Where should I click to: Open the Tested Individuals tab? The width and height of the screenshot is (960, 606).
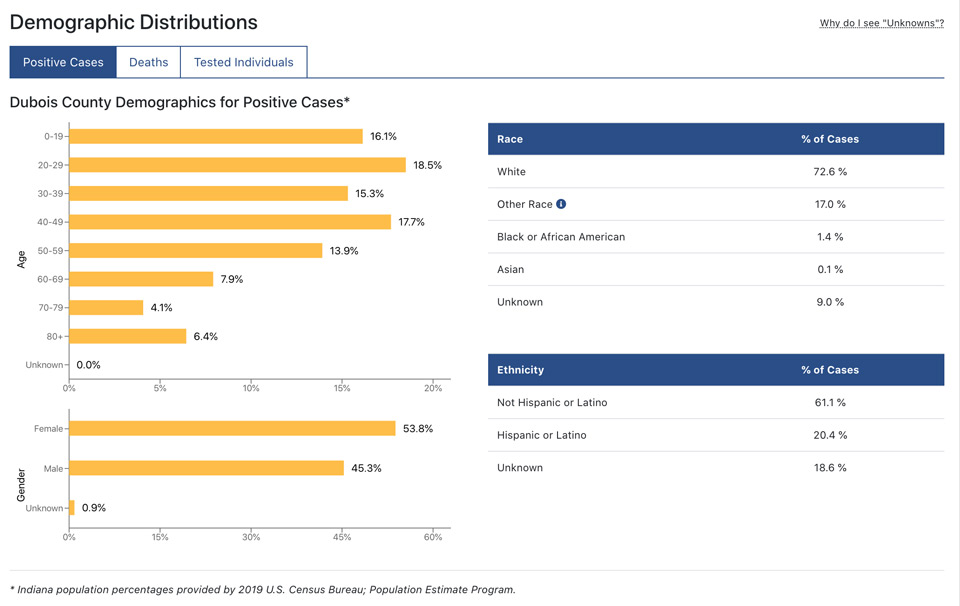pyautogui.click(x=243, y=62)
